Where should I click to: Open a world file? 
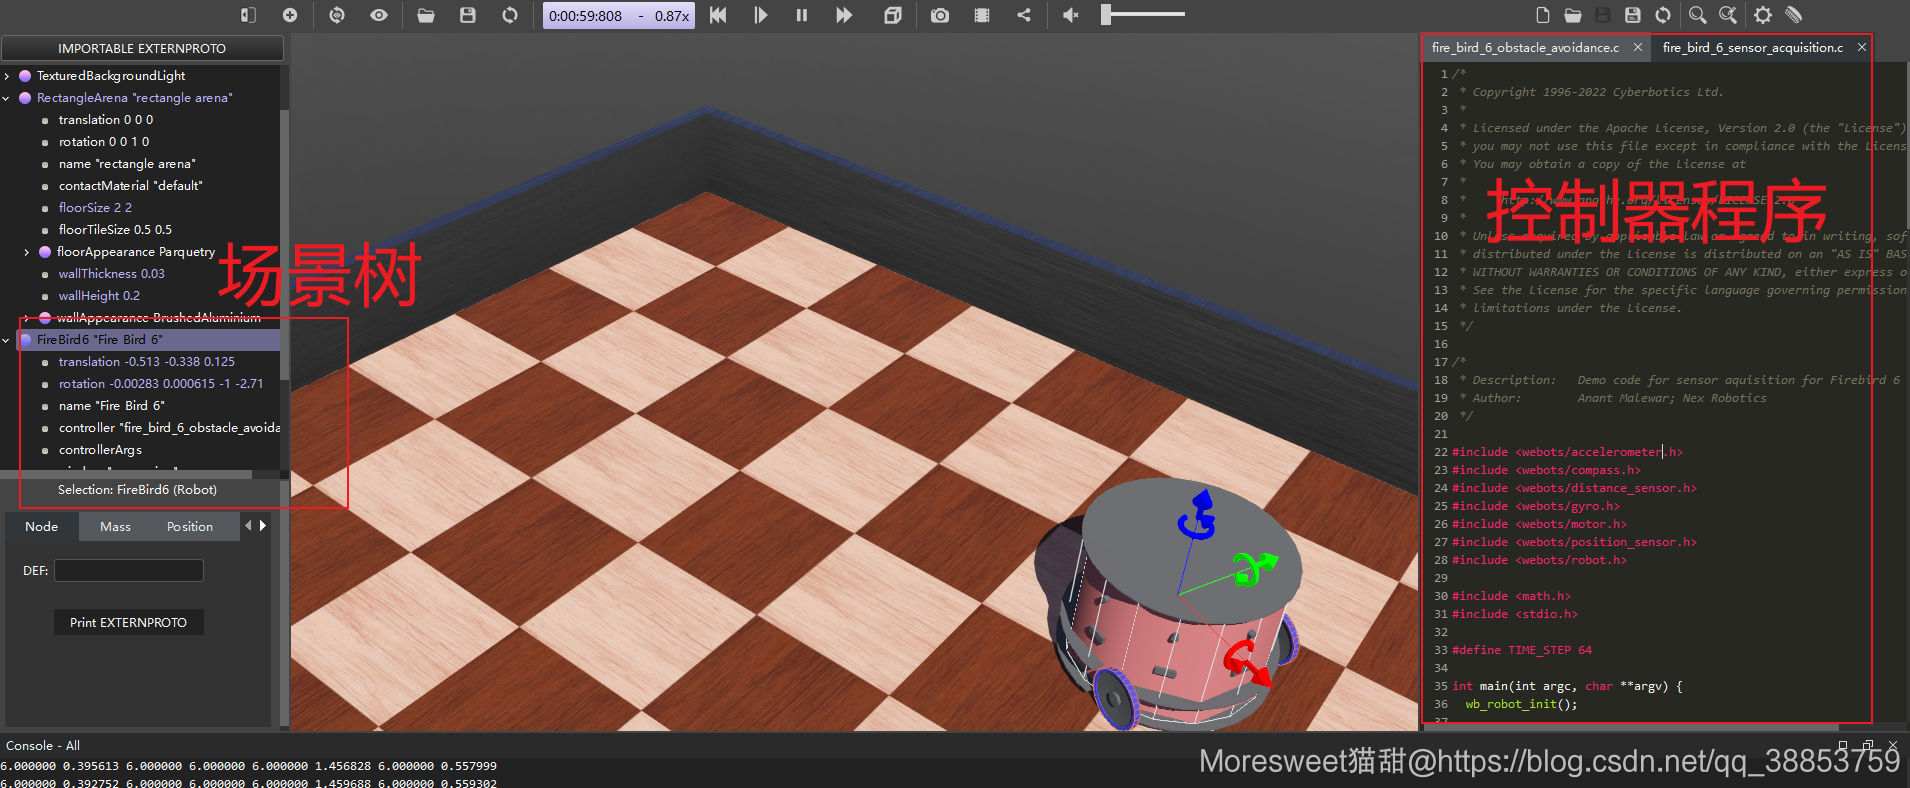point(426,15)
